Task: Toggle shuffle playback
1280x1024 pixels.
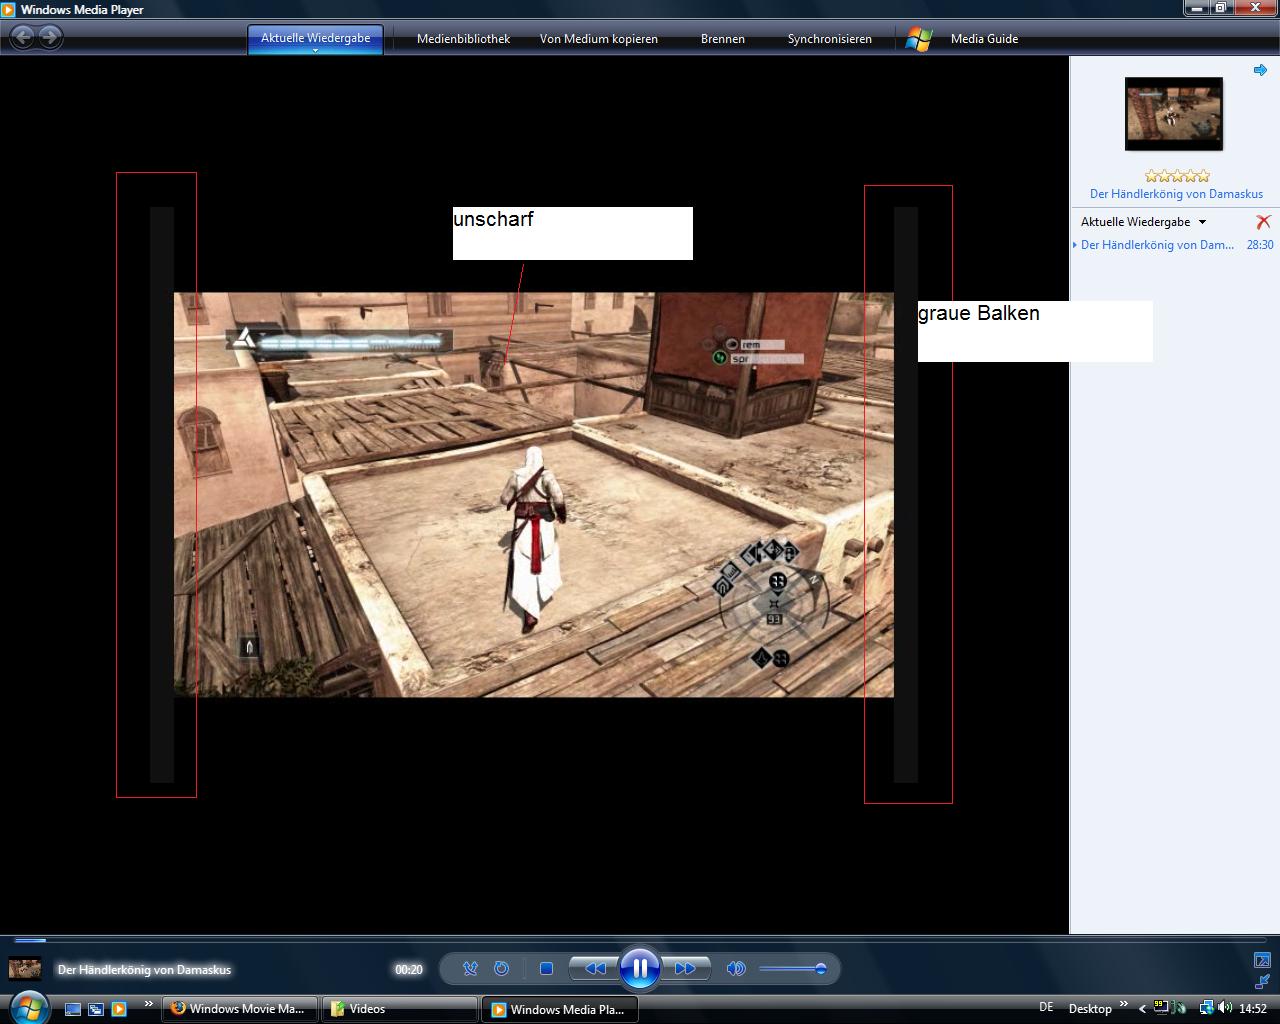Action: point(470,968)
